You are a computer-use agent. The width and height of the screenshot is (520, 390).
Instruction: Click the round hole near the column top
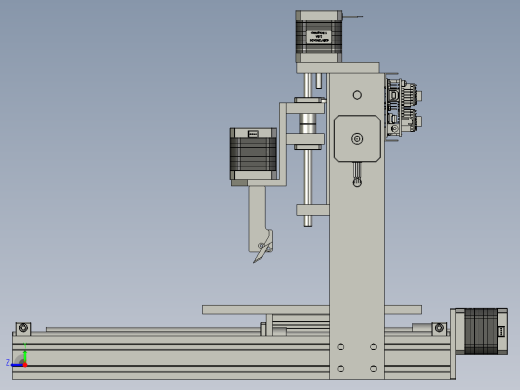pos(357,95)
